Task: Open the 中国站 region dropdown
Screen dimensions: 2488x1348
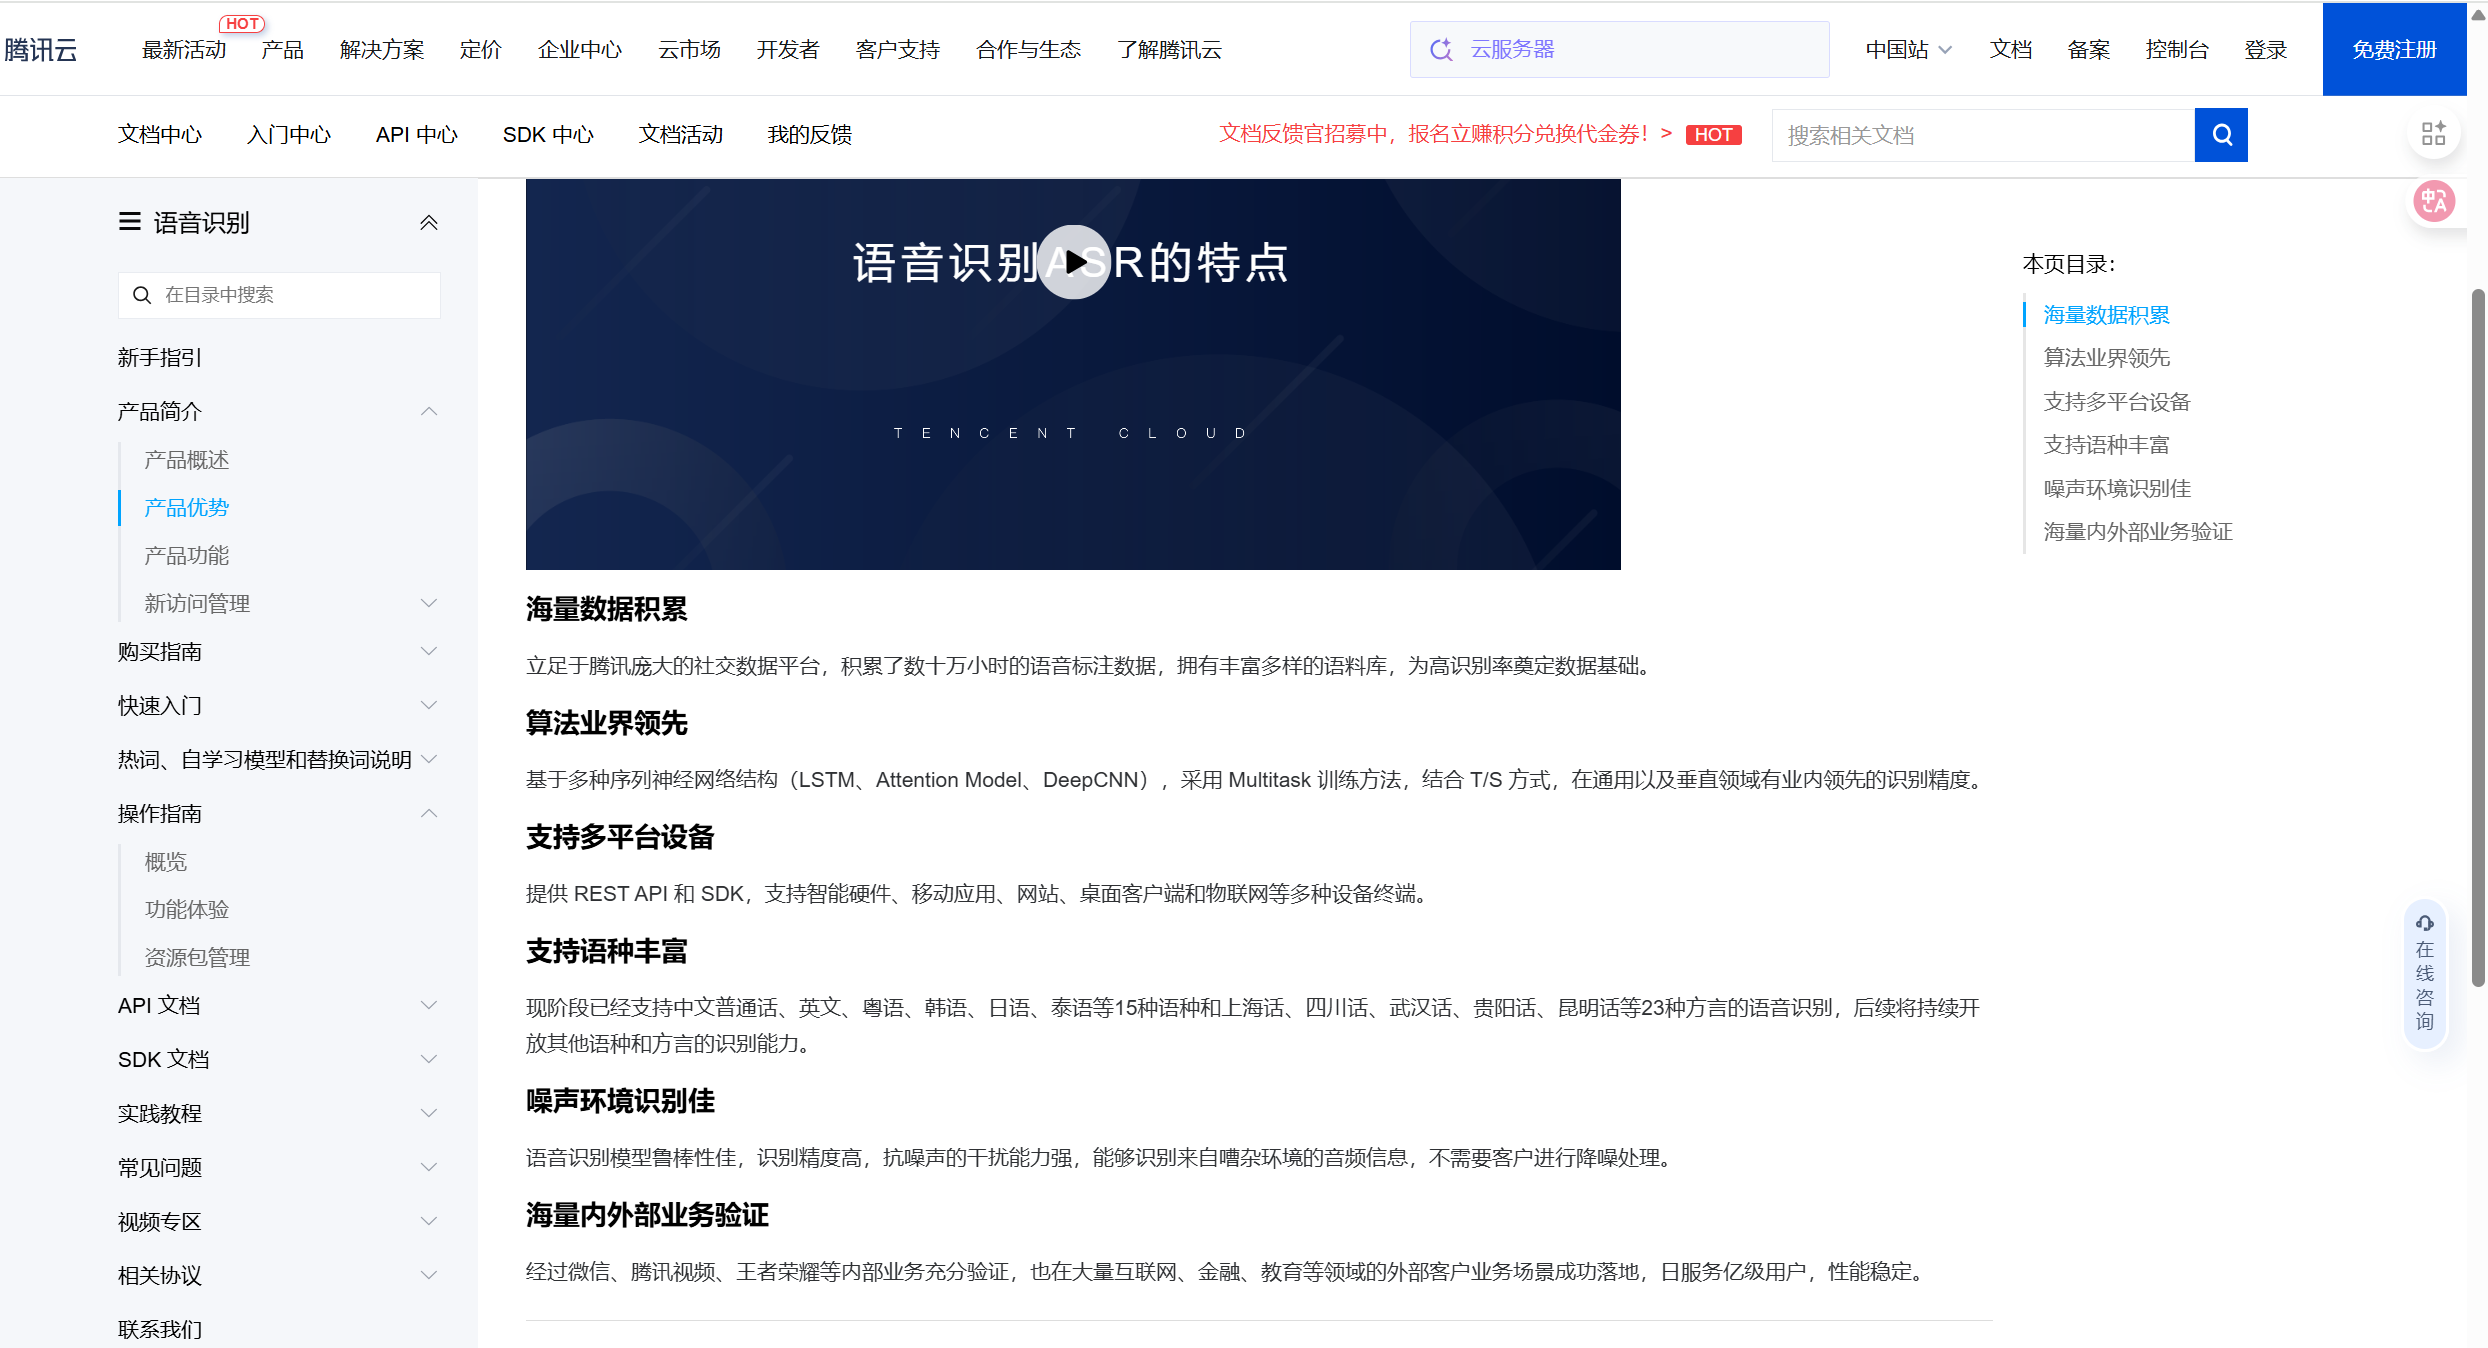Action: click(x=1908, y=50)
